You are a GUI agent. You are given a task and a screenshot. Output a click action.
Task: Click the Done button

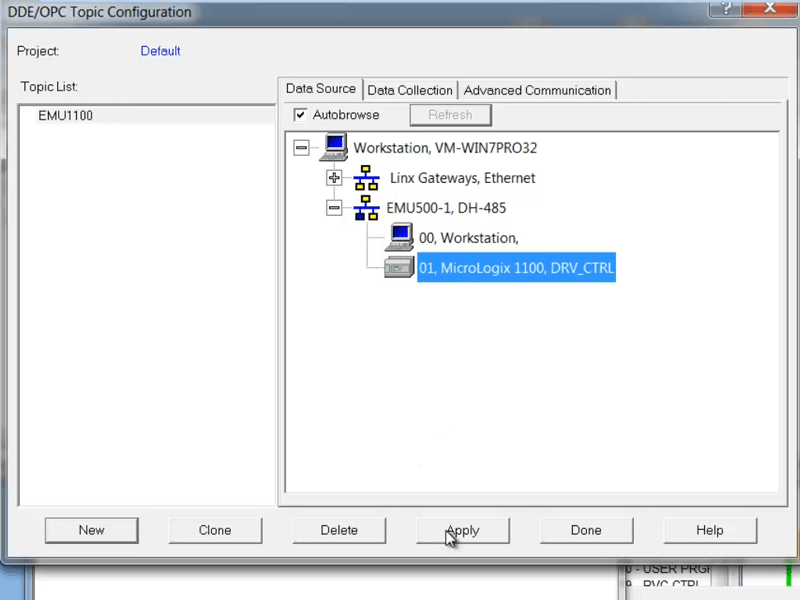click(586, 530)
